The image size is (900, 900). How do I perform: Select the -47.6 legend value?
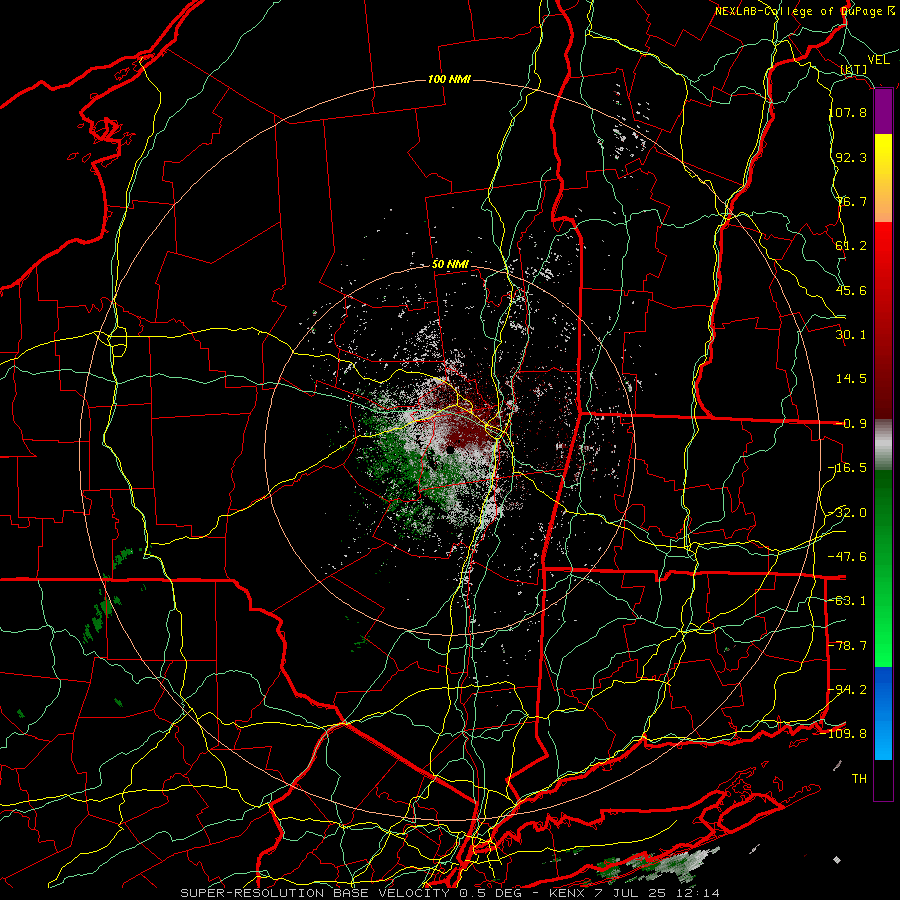click(848, 557)
